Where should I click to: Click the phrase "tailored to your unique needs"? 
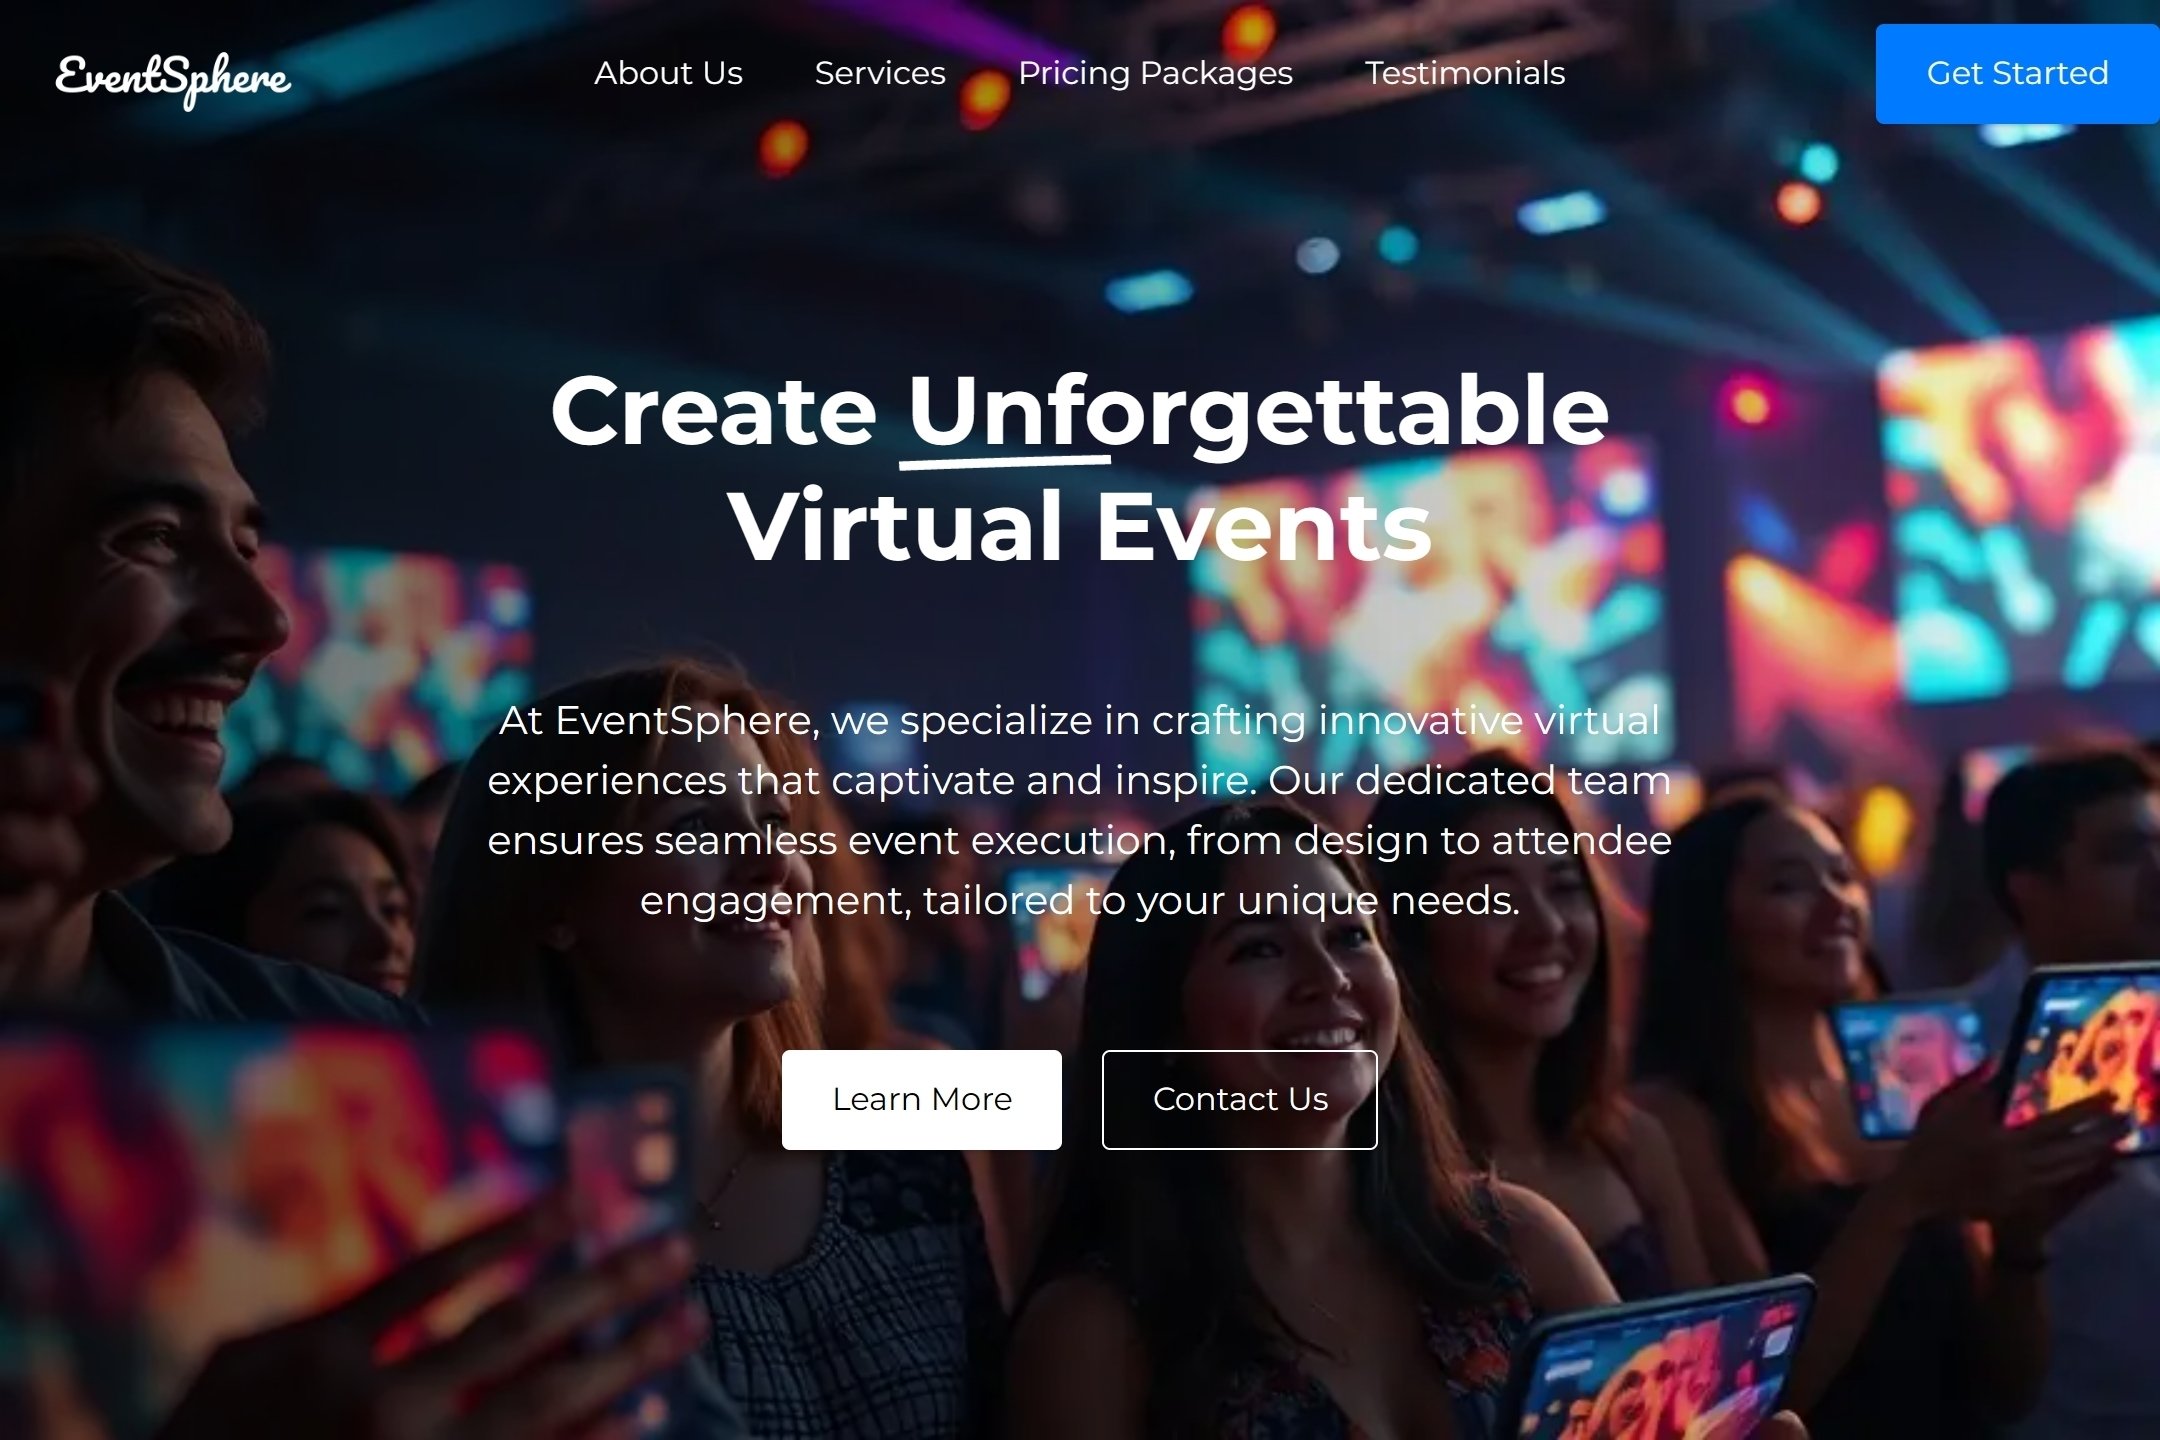(x=1220, y=901)
